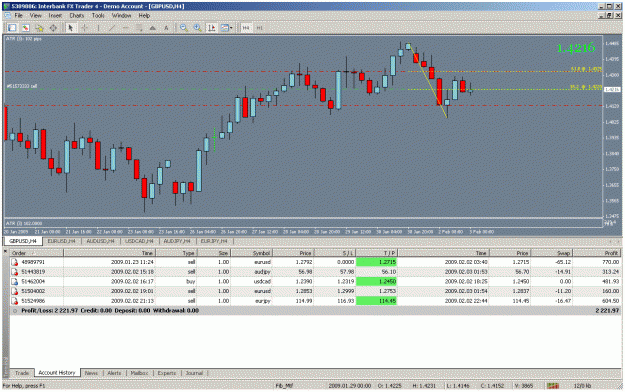Screen dimensions: 625x392
Task: Select buy order 51462004 row icon
Action: 15,282
